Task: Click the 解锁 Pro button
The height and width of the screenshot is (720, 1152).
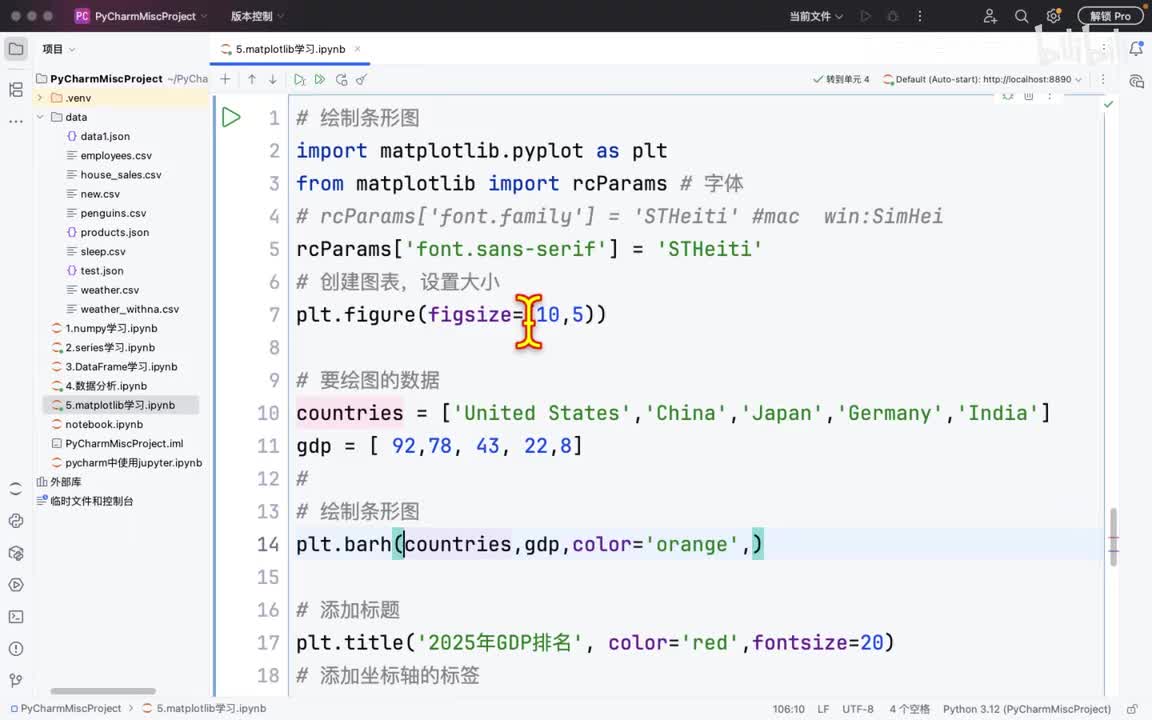Action: click(1110, 16)
